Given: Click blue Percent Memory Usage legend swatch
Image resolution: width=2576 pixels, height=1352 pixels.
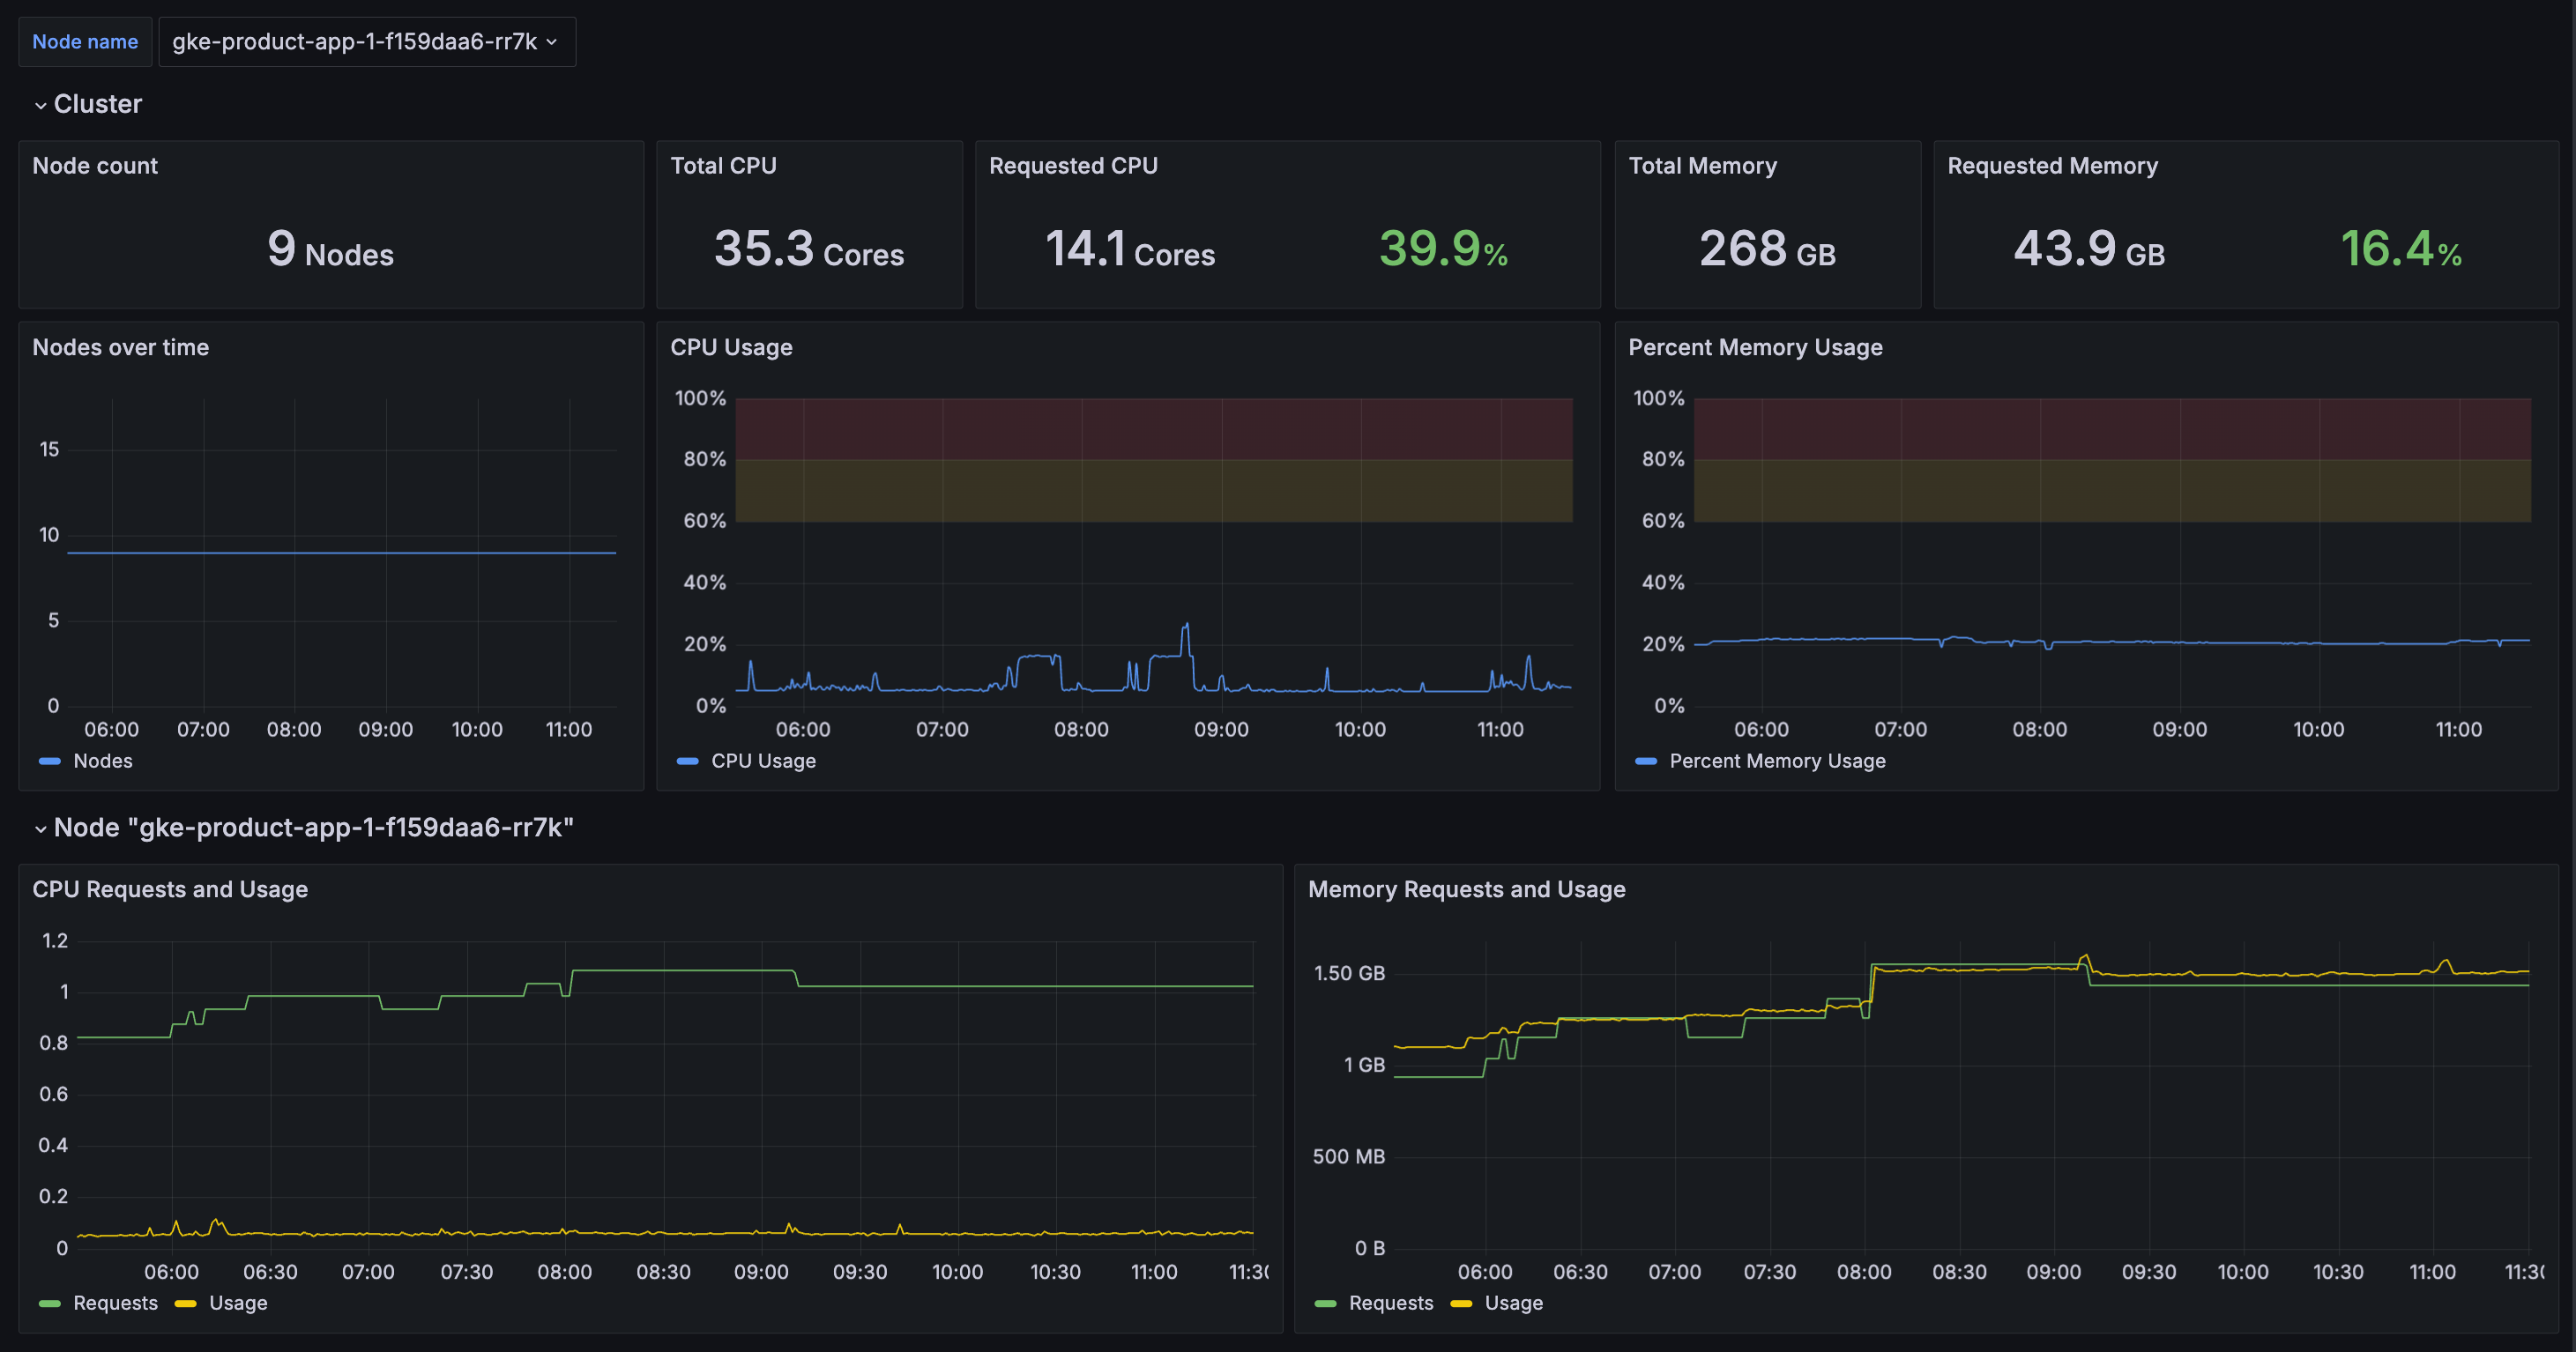Looking at the screenshot, I should tap(1645, 761).
